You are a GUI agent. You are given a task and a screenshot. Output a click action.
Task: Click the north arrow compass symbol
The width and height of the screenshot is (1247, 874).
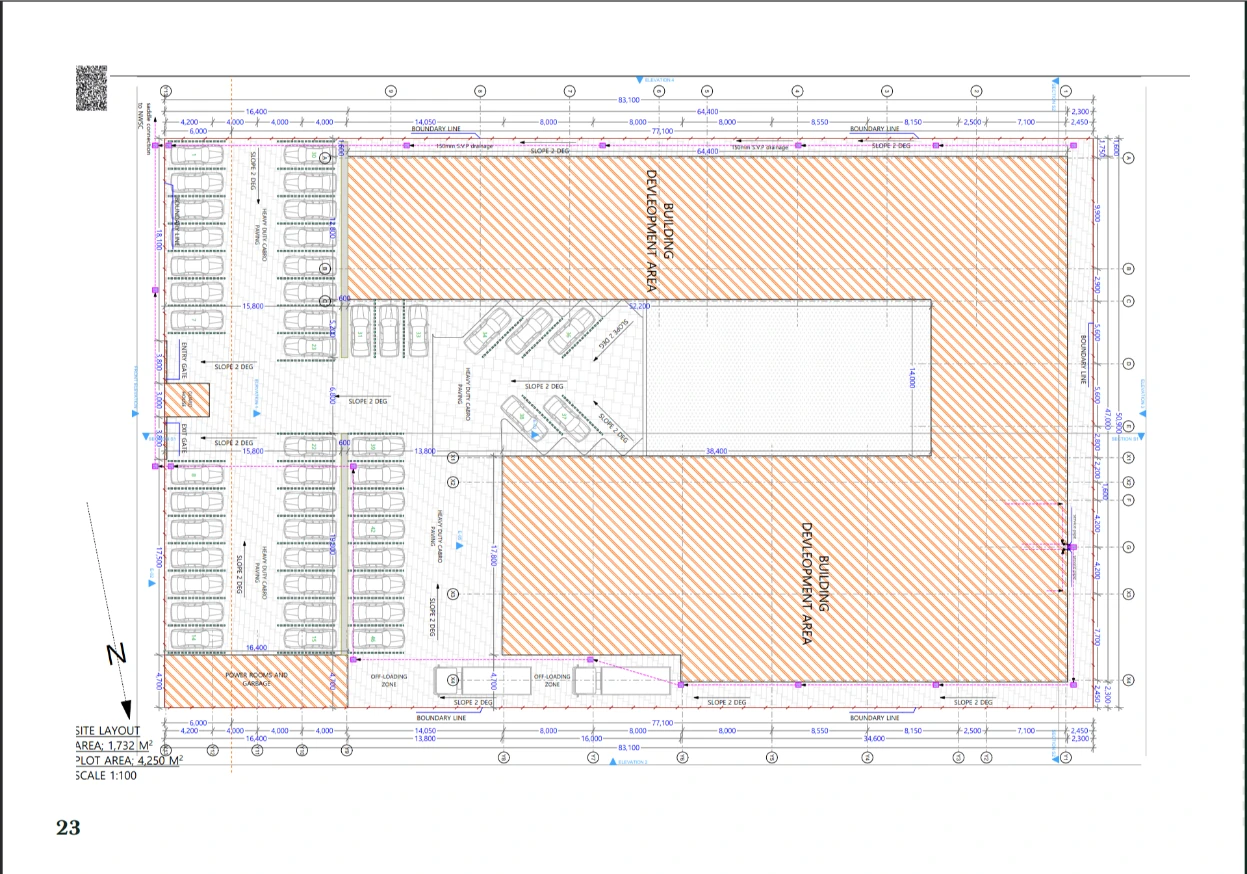(116, 653)
